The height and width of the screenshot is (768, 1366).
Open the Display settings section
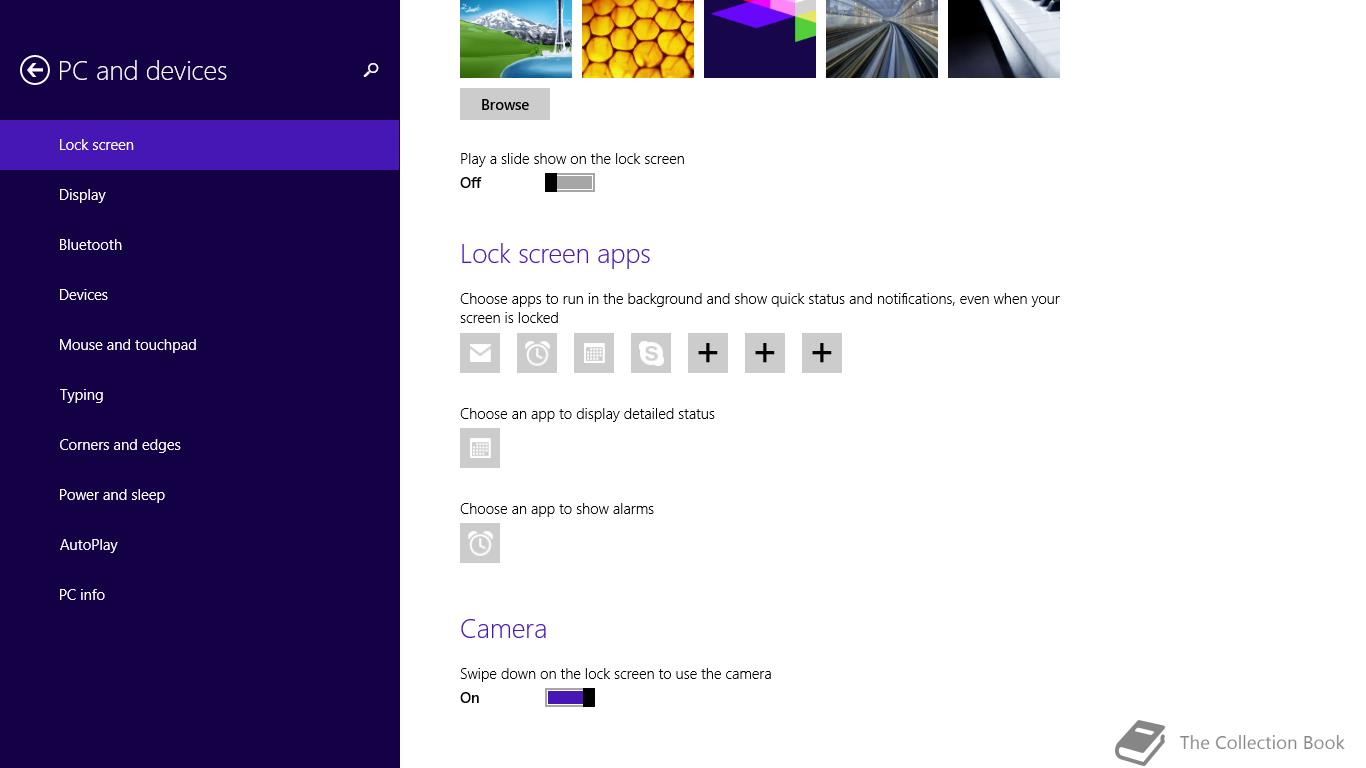click(x=200, y=195)
